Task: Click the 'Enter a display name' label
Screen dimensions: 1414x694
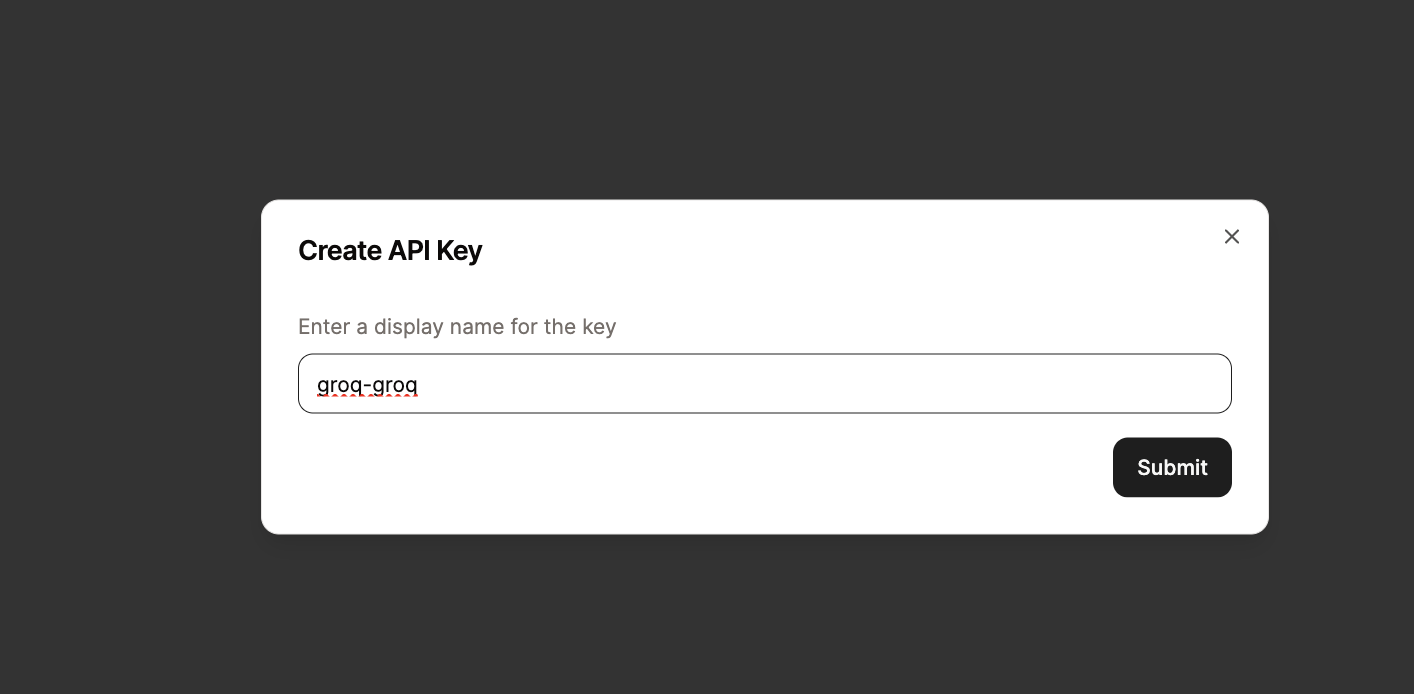Action: tap(457, 327)
